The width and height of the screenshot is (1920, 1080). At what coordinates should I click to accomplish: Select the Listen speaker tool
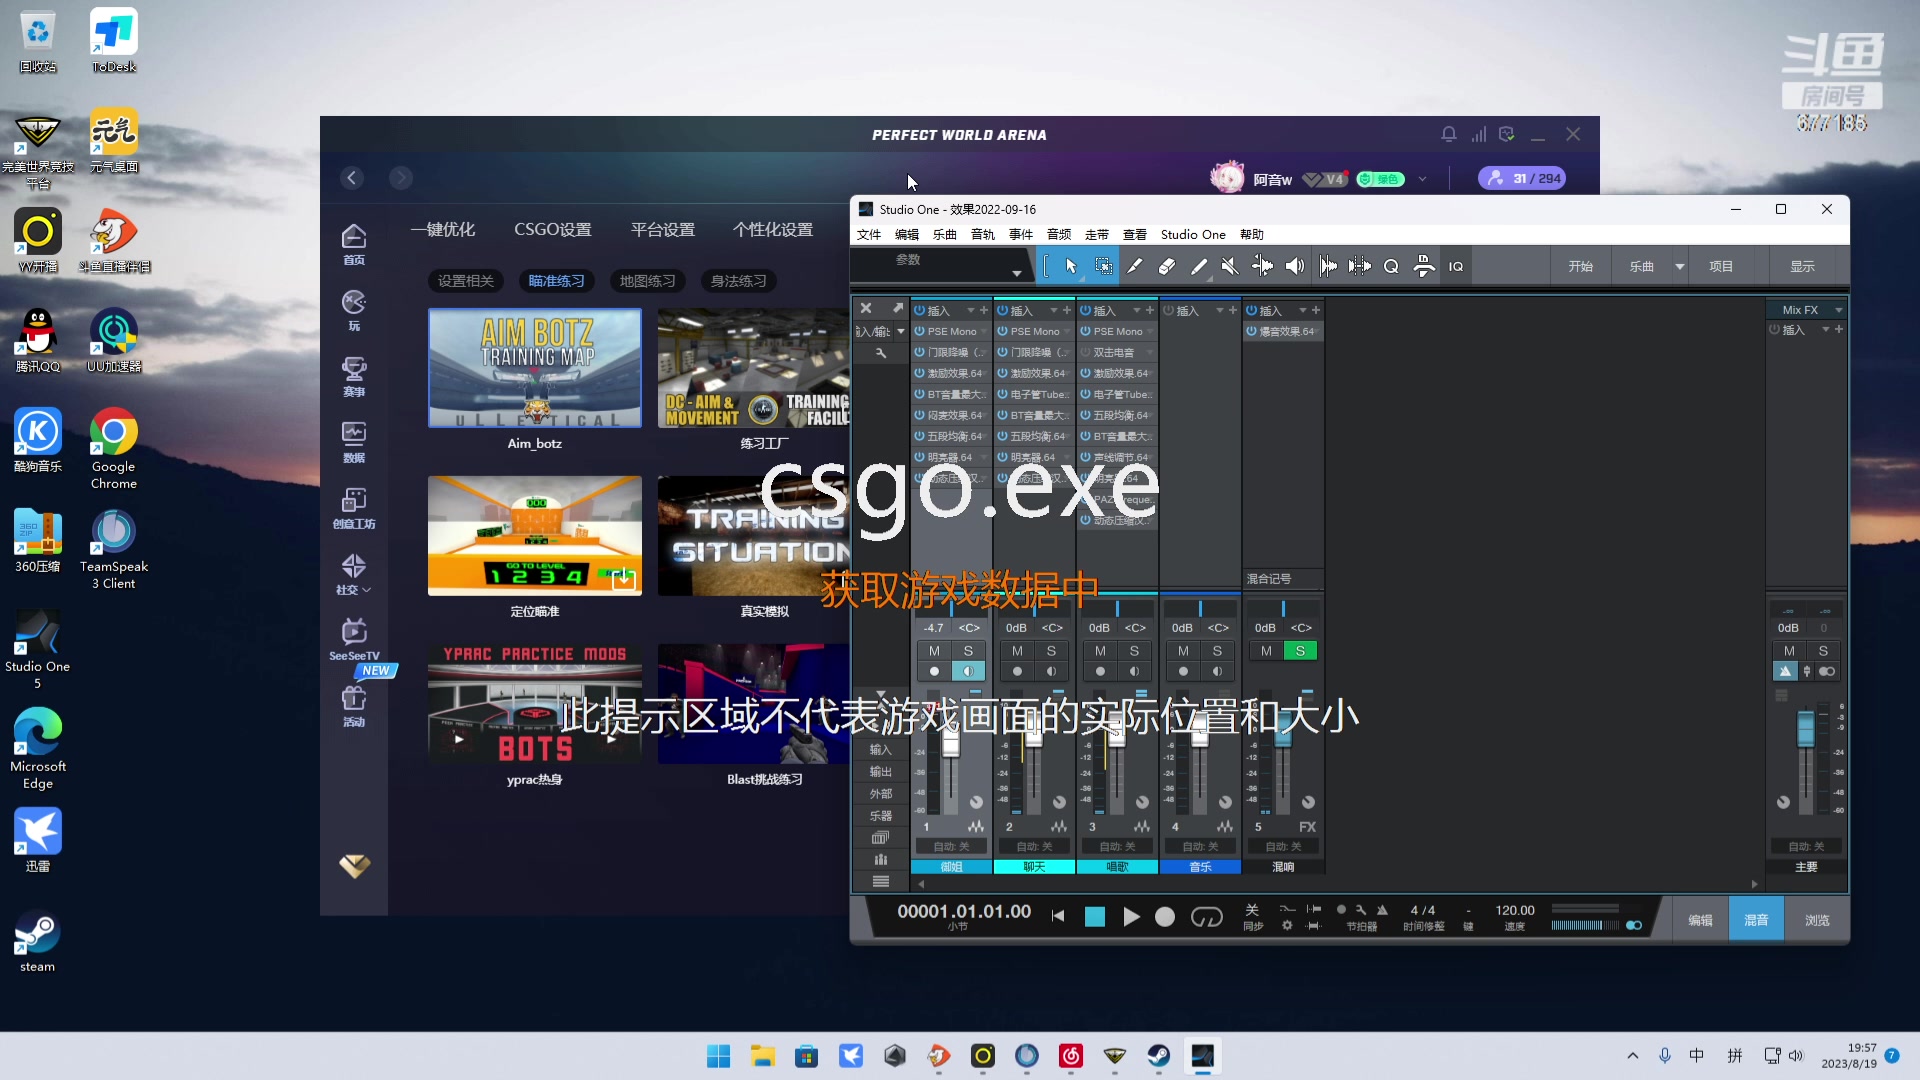(x=1295, y=266)
